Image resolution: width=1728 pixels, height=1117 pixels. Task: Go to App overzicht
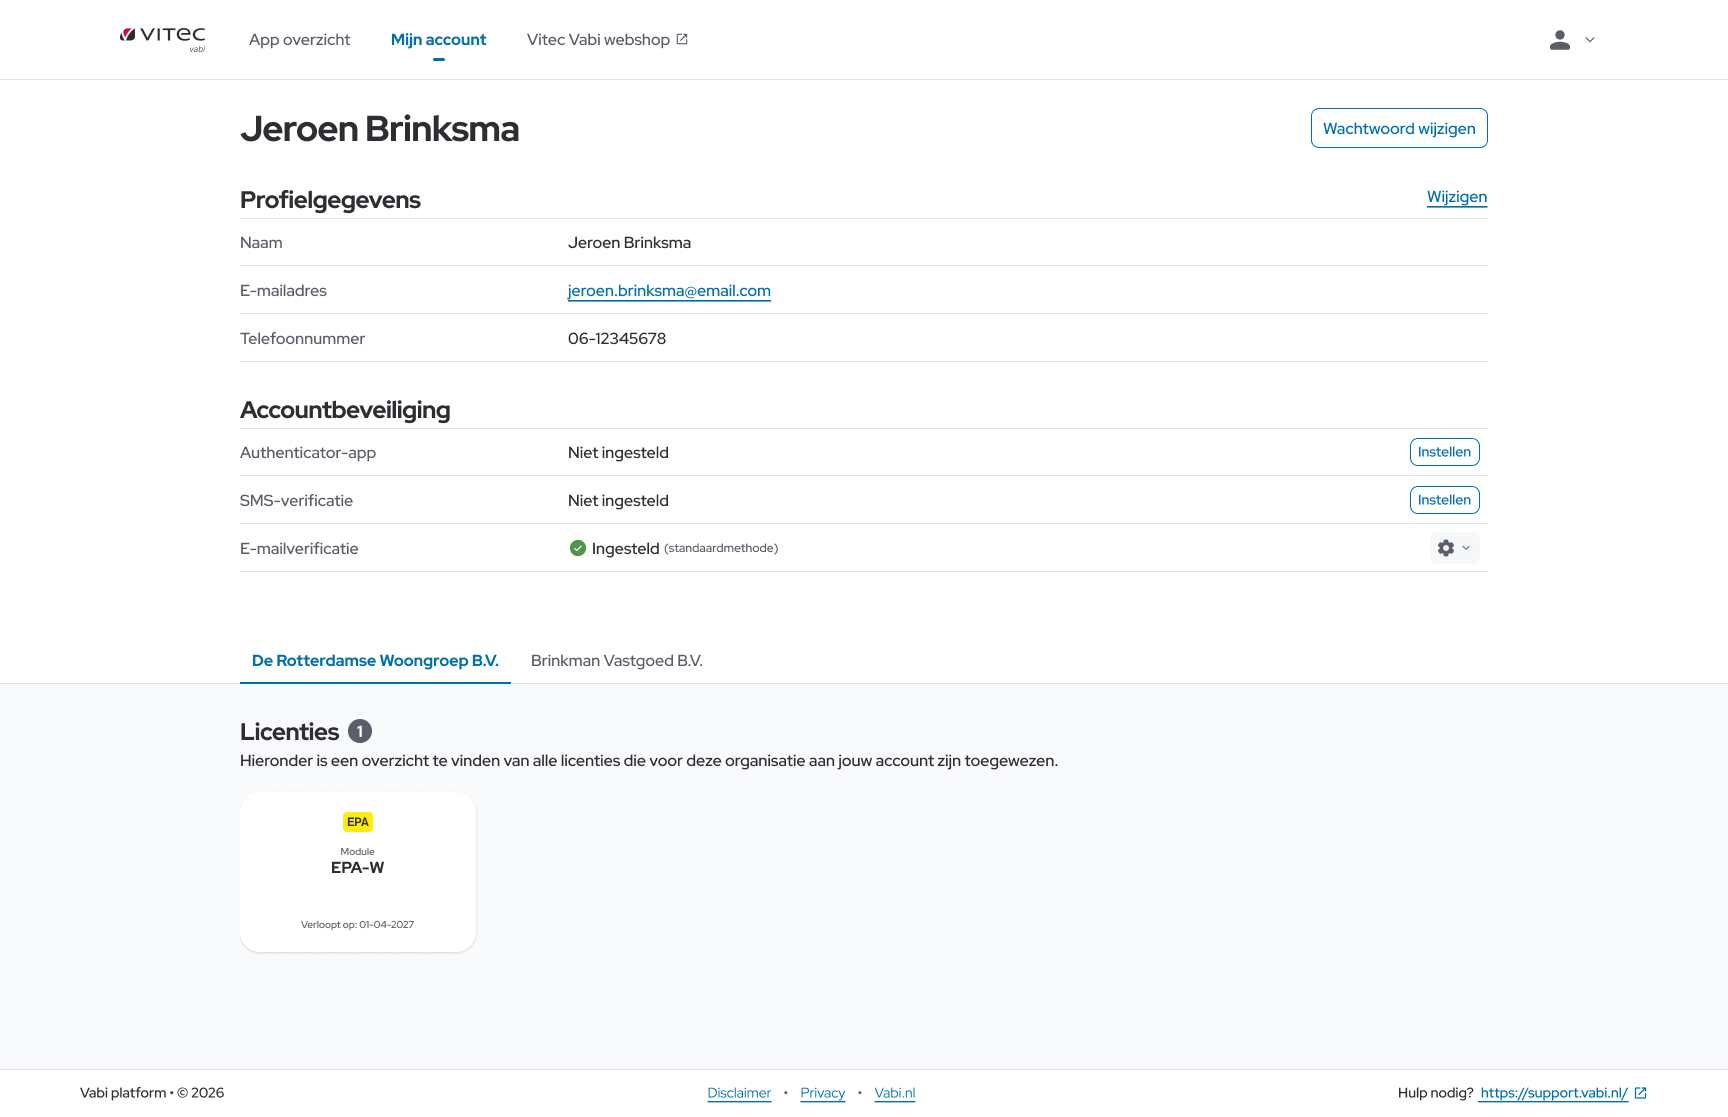click(x=299, y=40)
